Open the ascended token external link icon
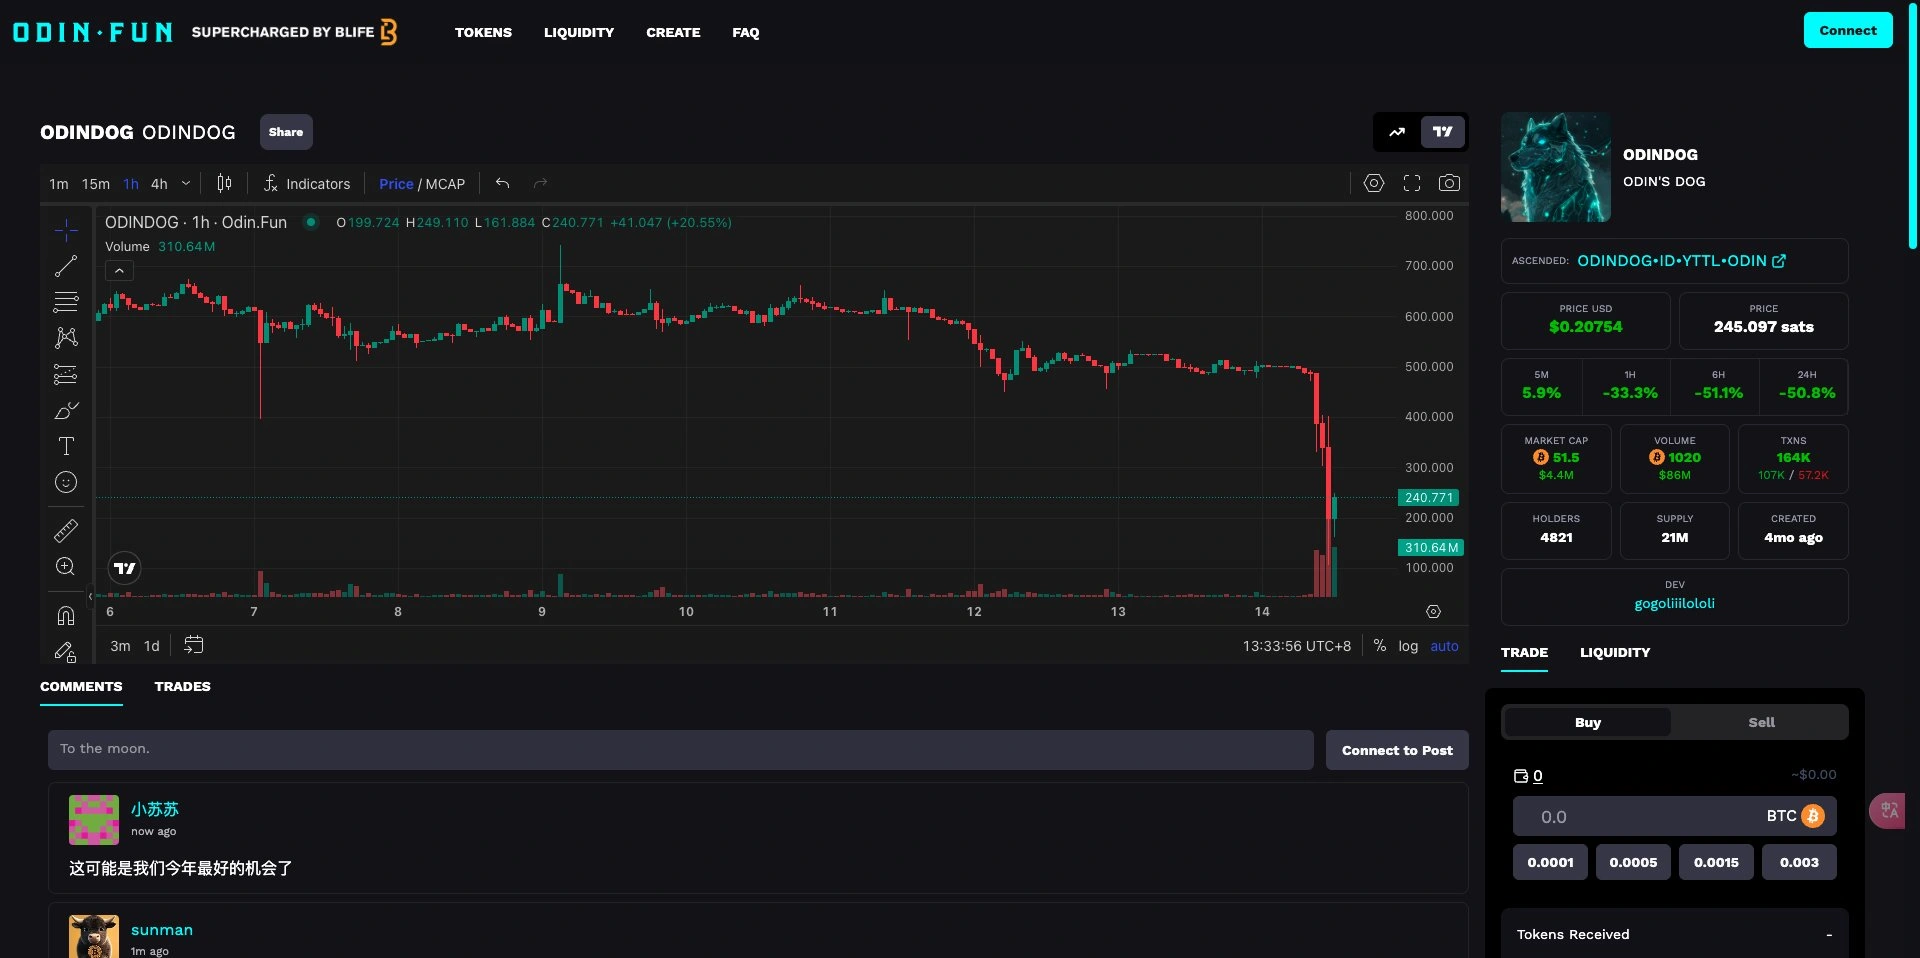 (x=1779, y=261)
